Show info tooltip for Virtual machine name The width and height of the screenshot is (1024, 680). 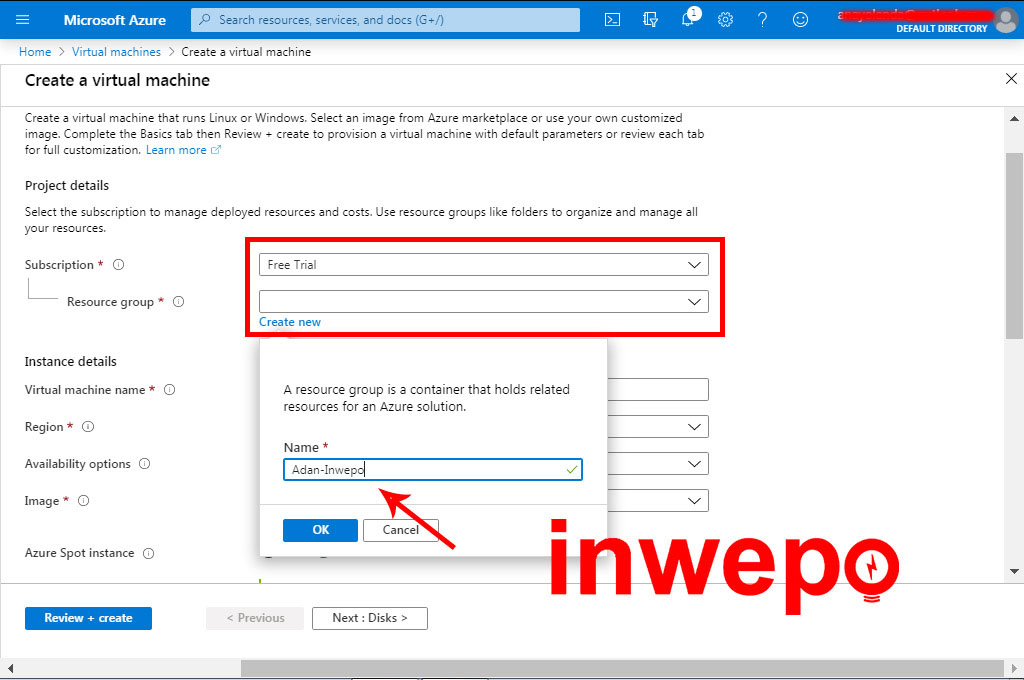coord(169,390)
